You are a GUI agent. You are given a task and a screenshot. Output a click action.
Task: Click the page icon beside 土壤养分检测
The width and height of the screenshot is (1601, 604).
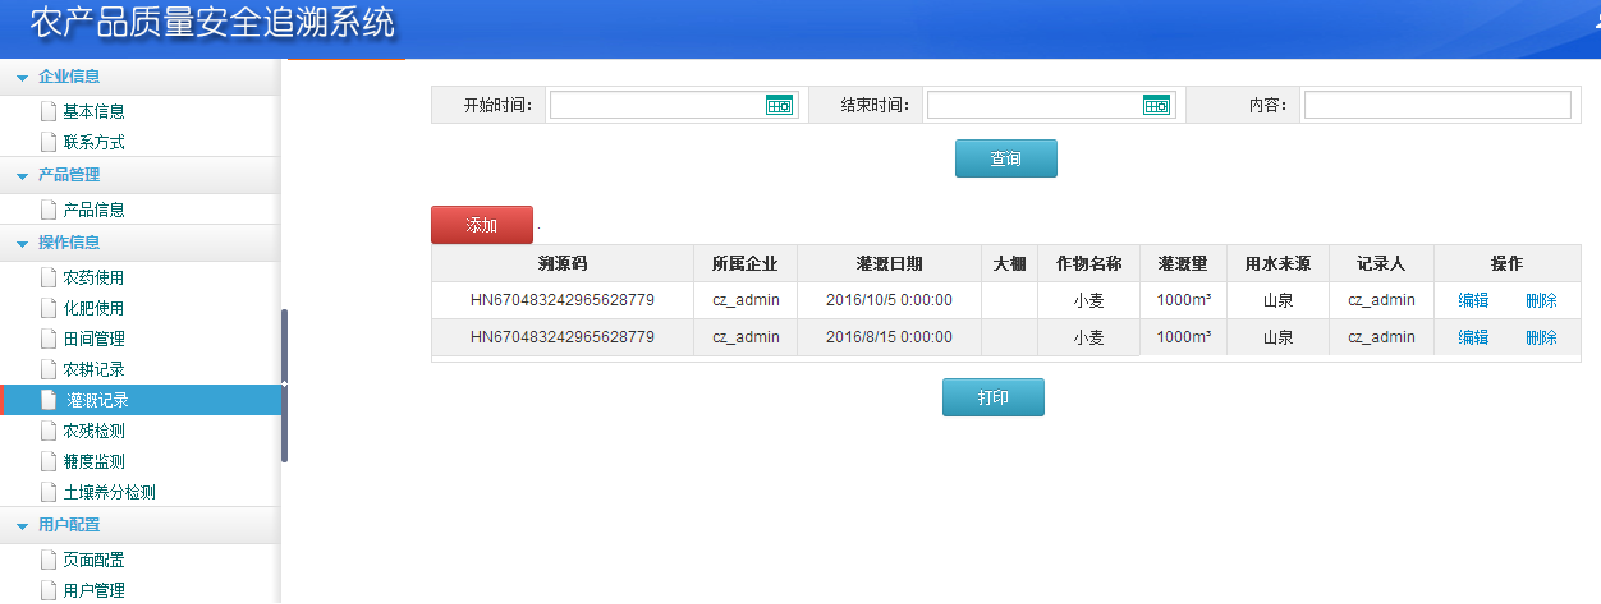pos(48,492)
